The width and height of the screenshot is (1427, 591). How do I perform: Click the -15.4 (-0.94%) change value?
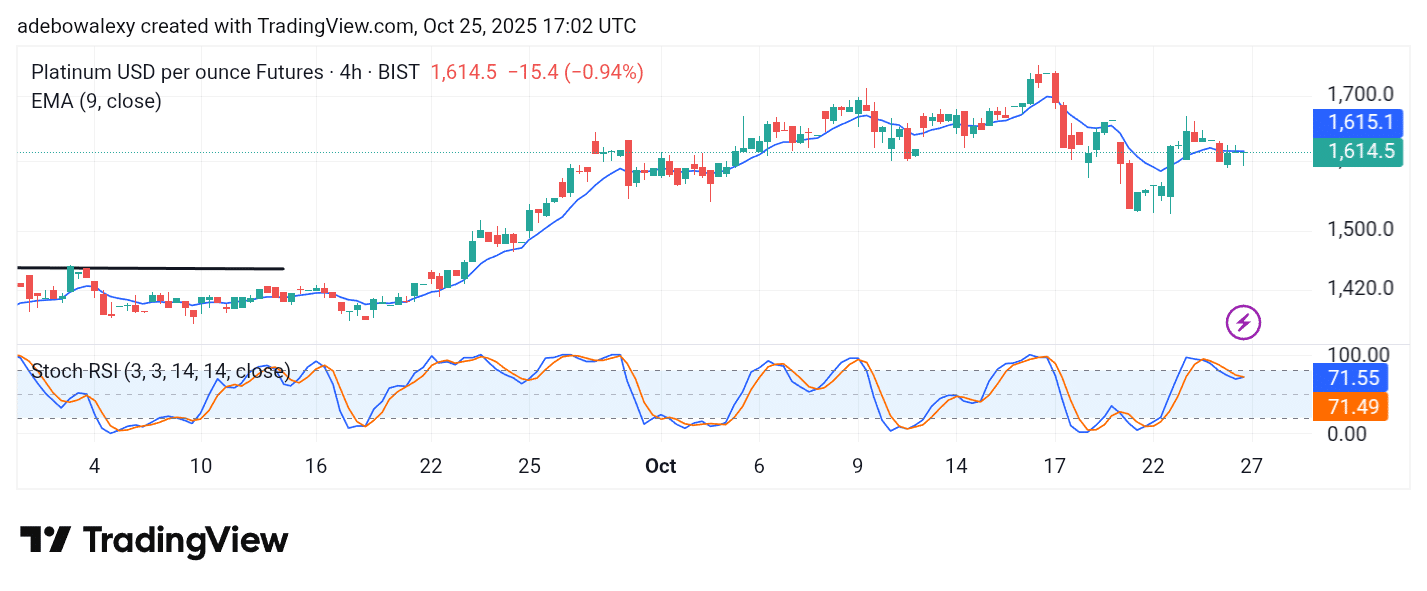pyautogui.click(x=575, y=72)
